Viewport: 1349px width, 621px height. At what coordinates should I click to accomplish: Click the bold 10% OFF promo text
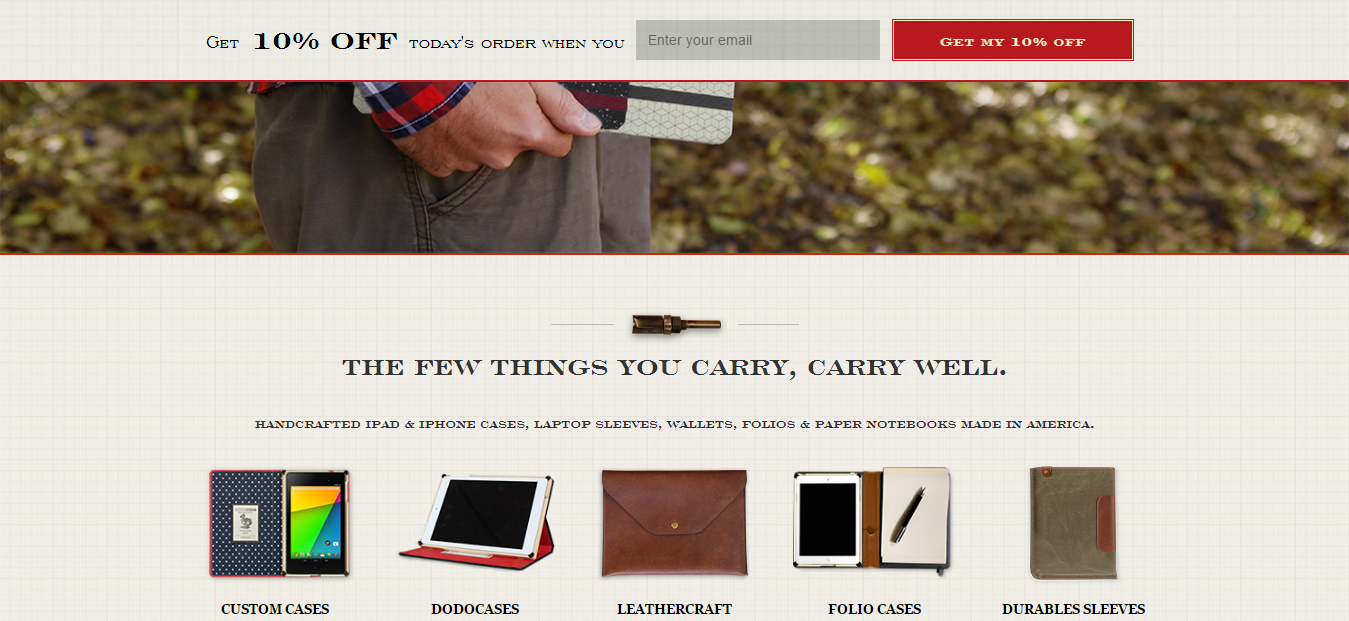(x=325, y=41)
